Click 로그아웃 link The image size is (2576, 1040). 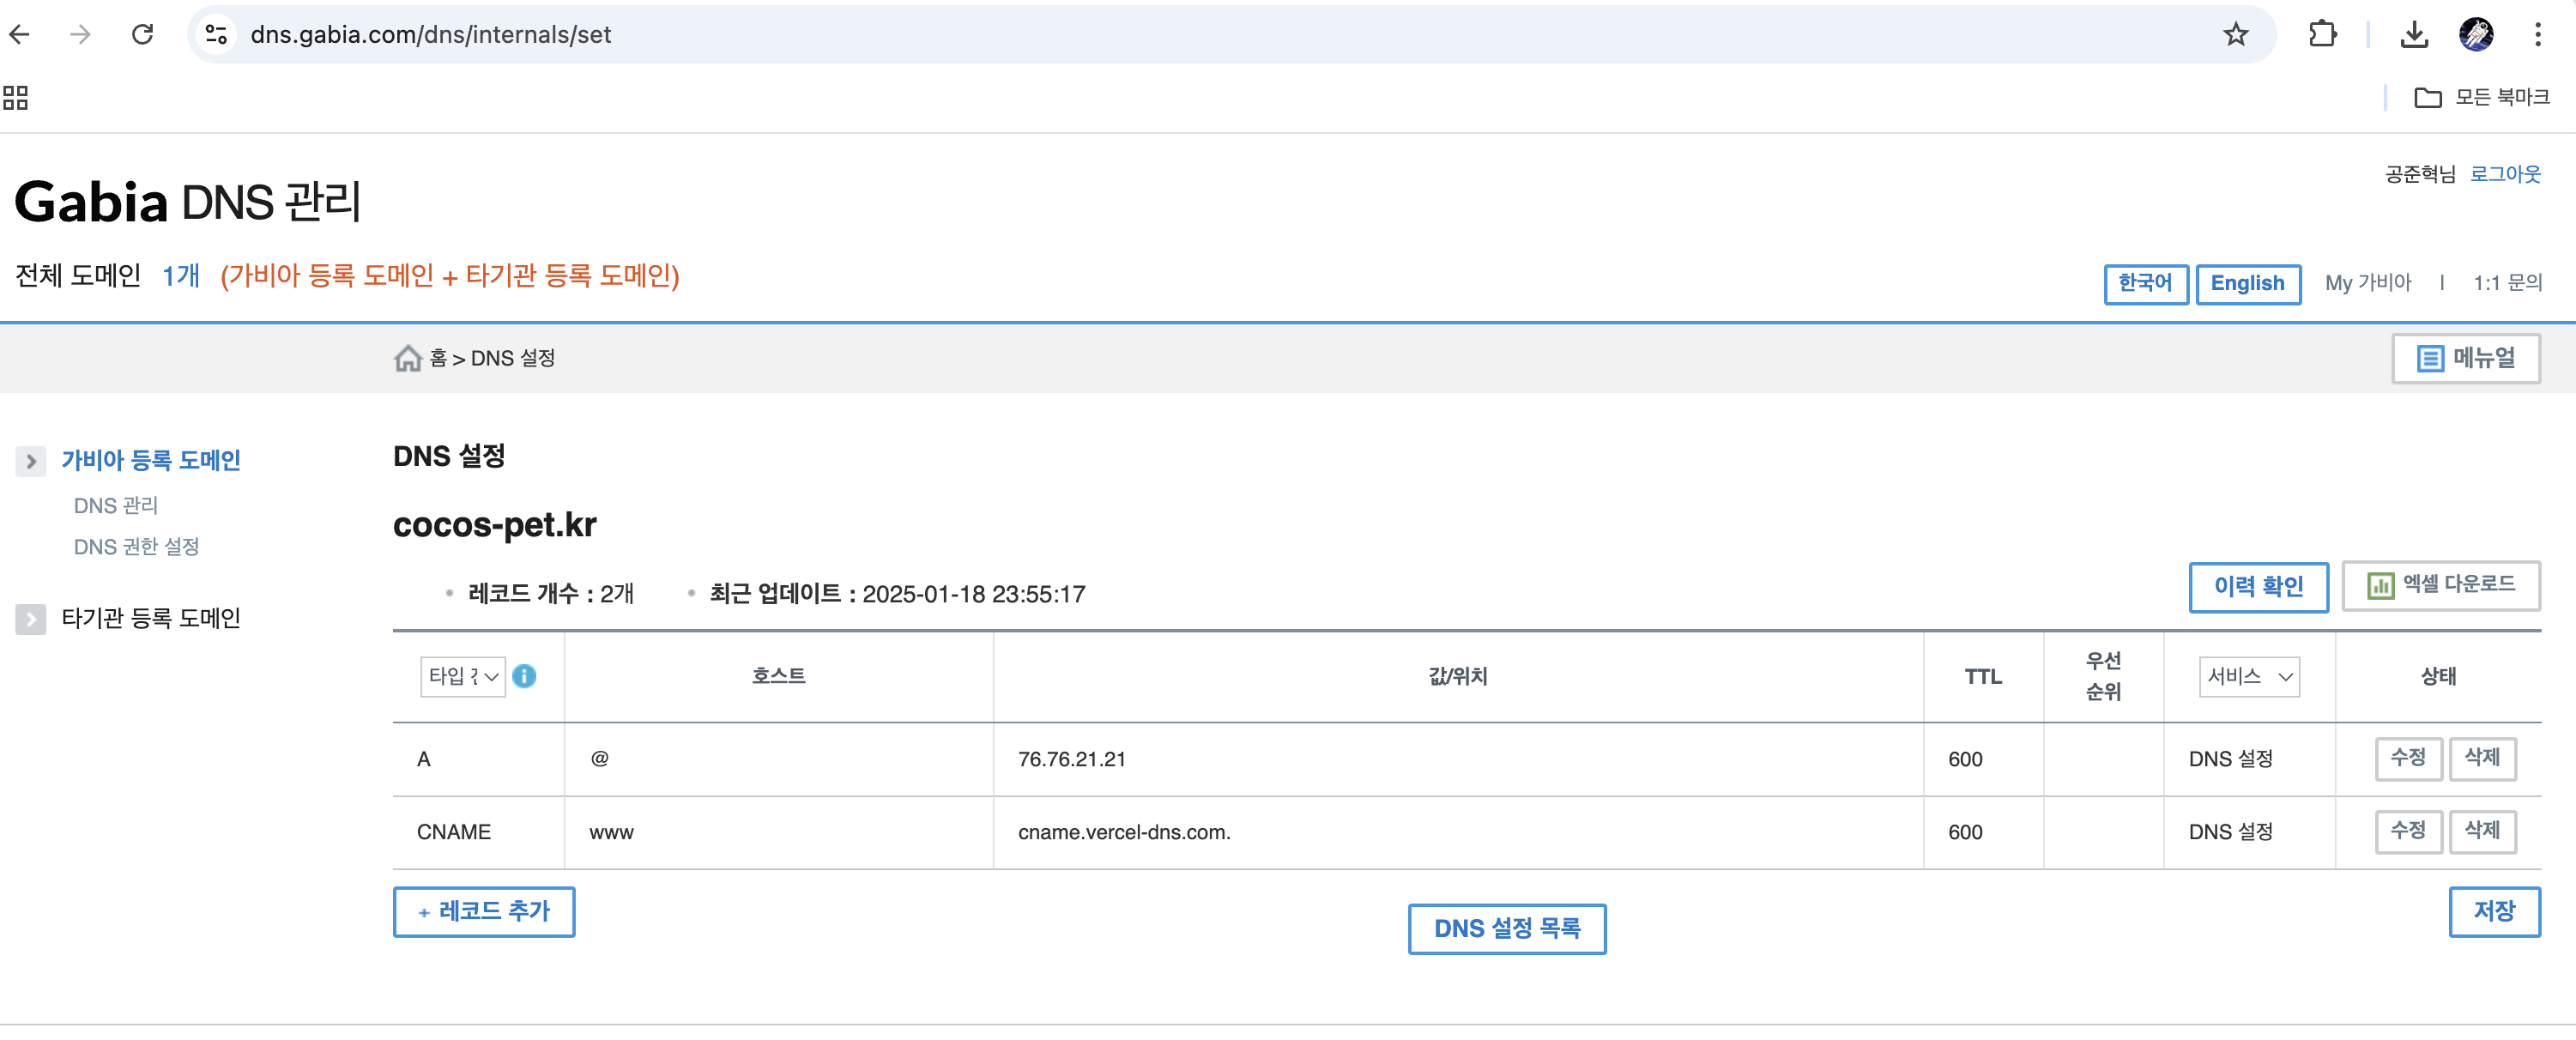tap(2504, 174)
